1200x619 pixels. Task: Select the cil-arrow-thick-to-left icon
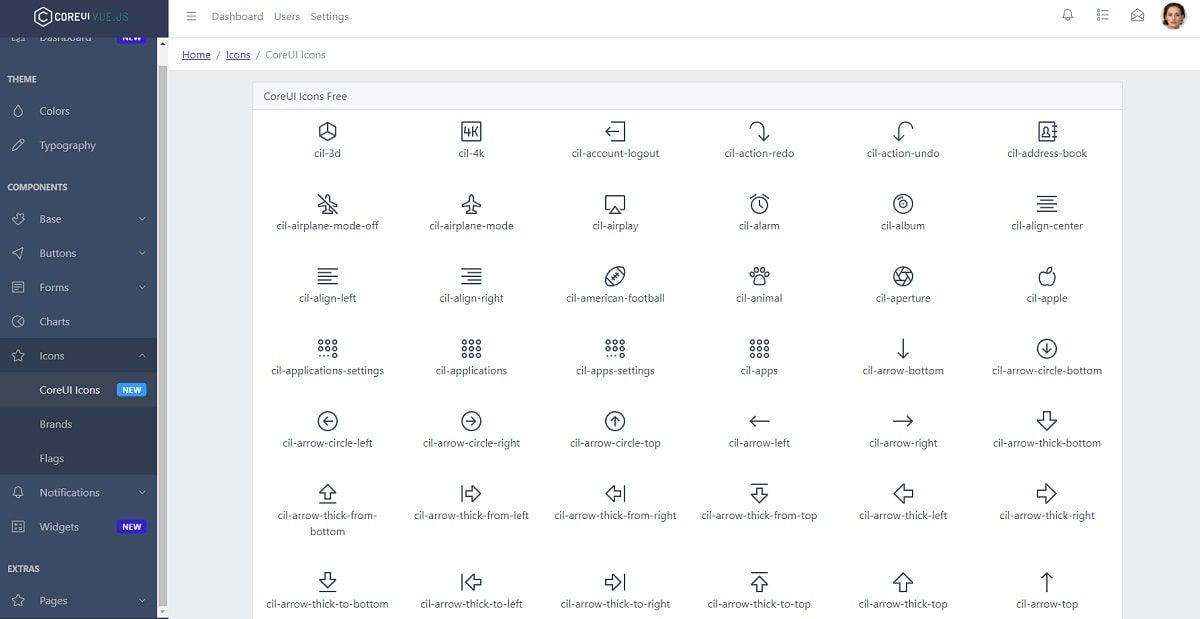[471, 581]
